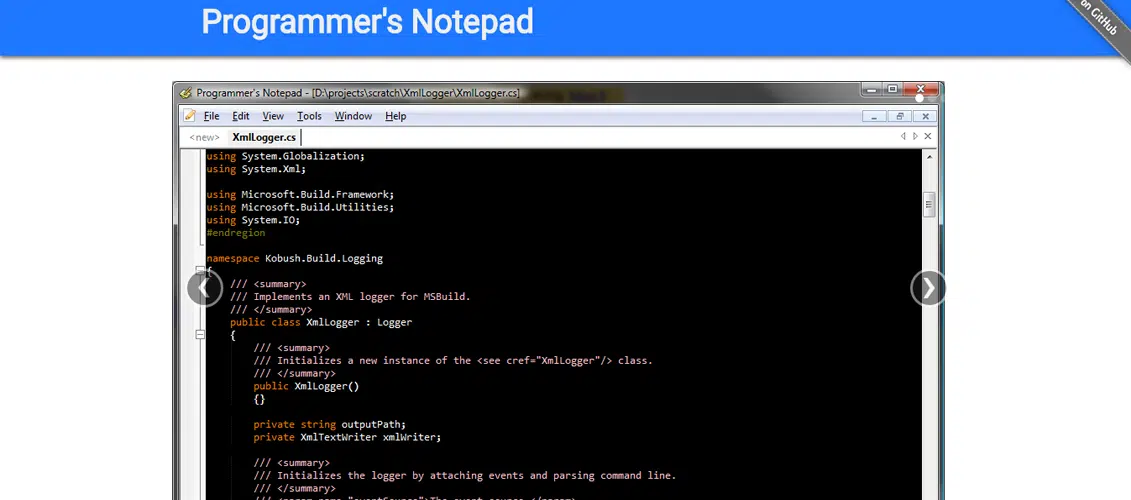Switch to the <new> document tab
The height and width of the screenshot is (500, 1131).
tap(204, 137)
